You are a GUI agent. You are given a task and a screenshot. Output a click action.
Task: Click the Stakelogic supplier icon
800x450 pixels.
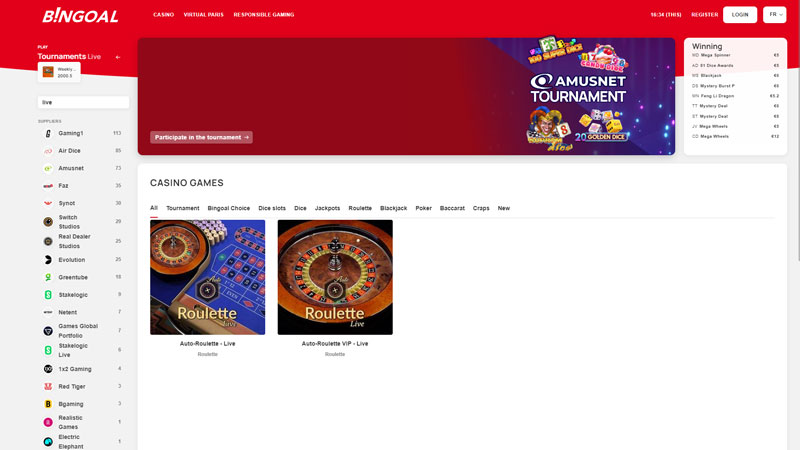coord(48,295)
